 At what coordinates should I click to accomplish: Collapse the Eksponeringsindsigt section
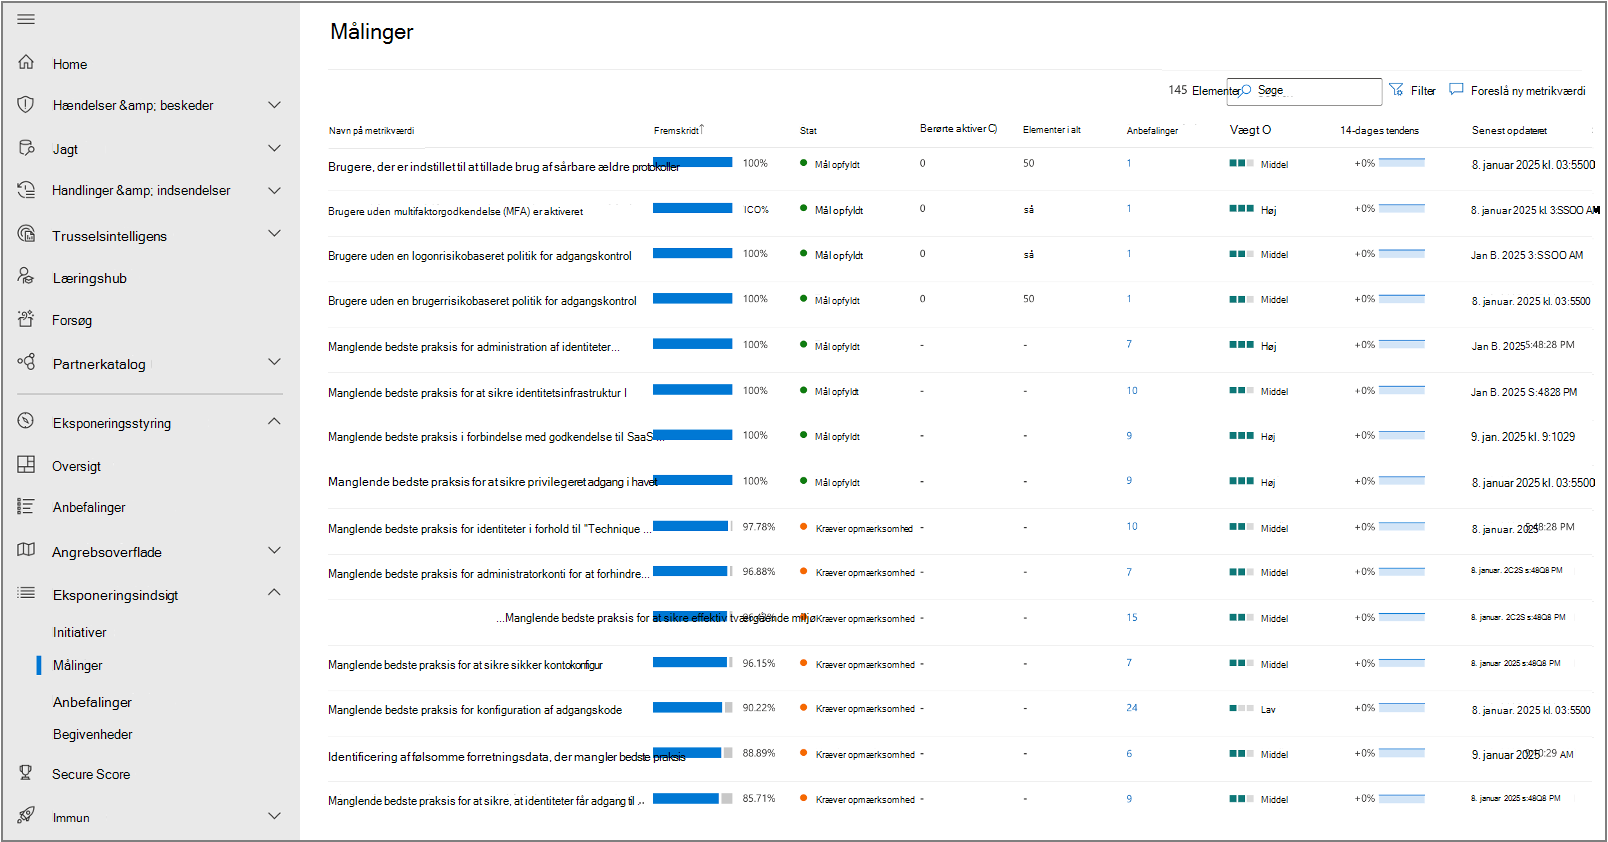(274, 592)
